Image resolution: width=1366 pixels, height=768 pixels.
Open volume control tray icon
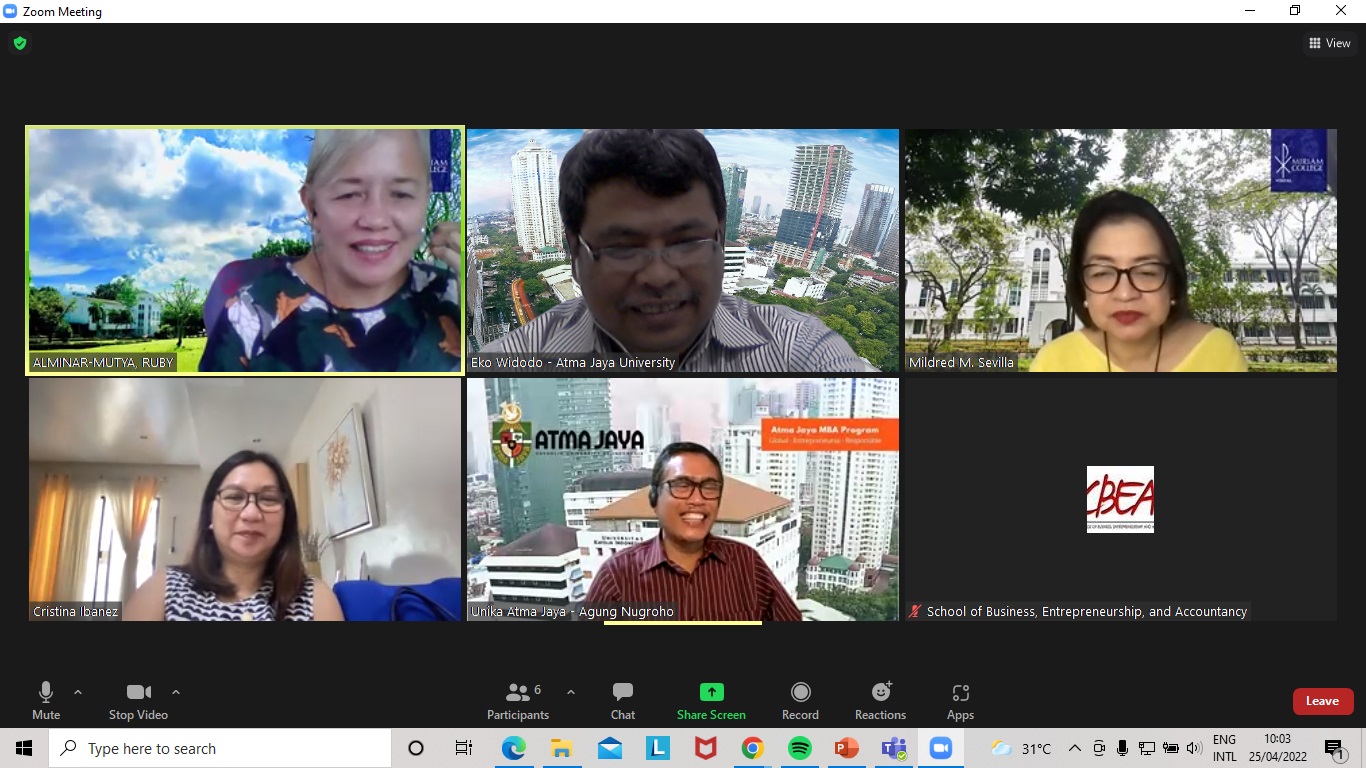point(1194,748)
